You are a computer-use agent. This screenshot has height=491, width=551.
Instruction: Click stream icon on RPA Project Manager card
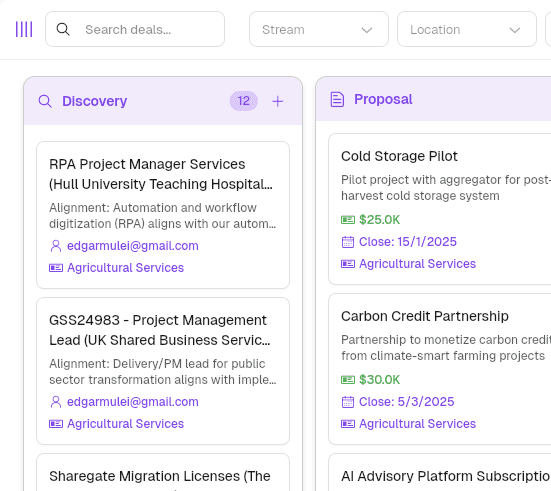pos(56,268)
